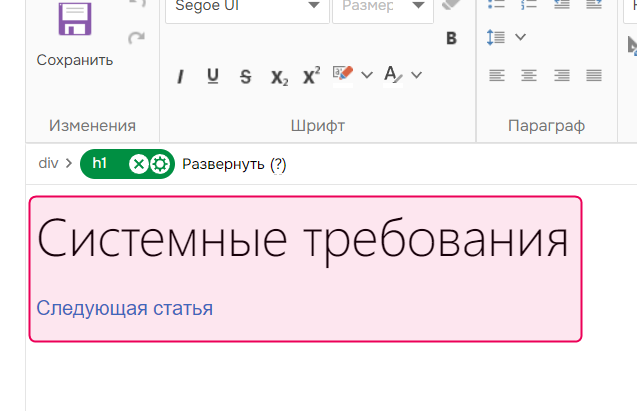Click the clear formatting eraser icon
This screenshot has width=637, height=411.
click(451, 5)
